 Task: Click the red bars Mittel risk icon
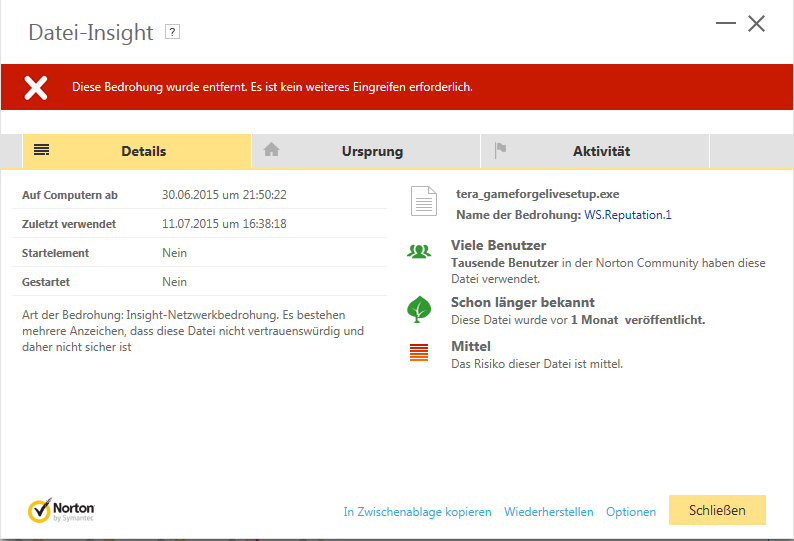coord(419,353)
